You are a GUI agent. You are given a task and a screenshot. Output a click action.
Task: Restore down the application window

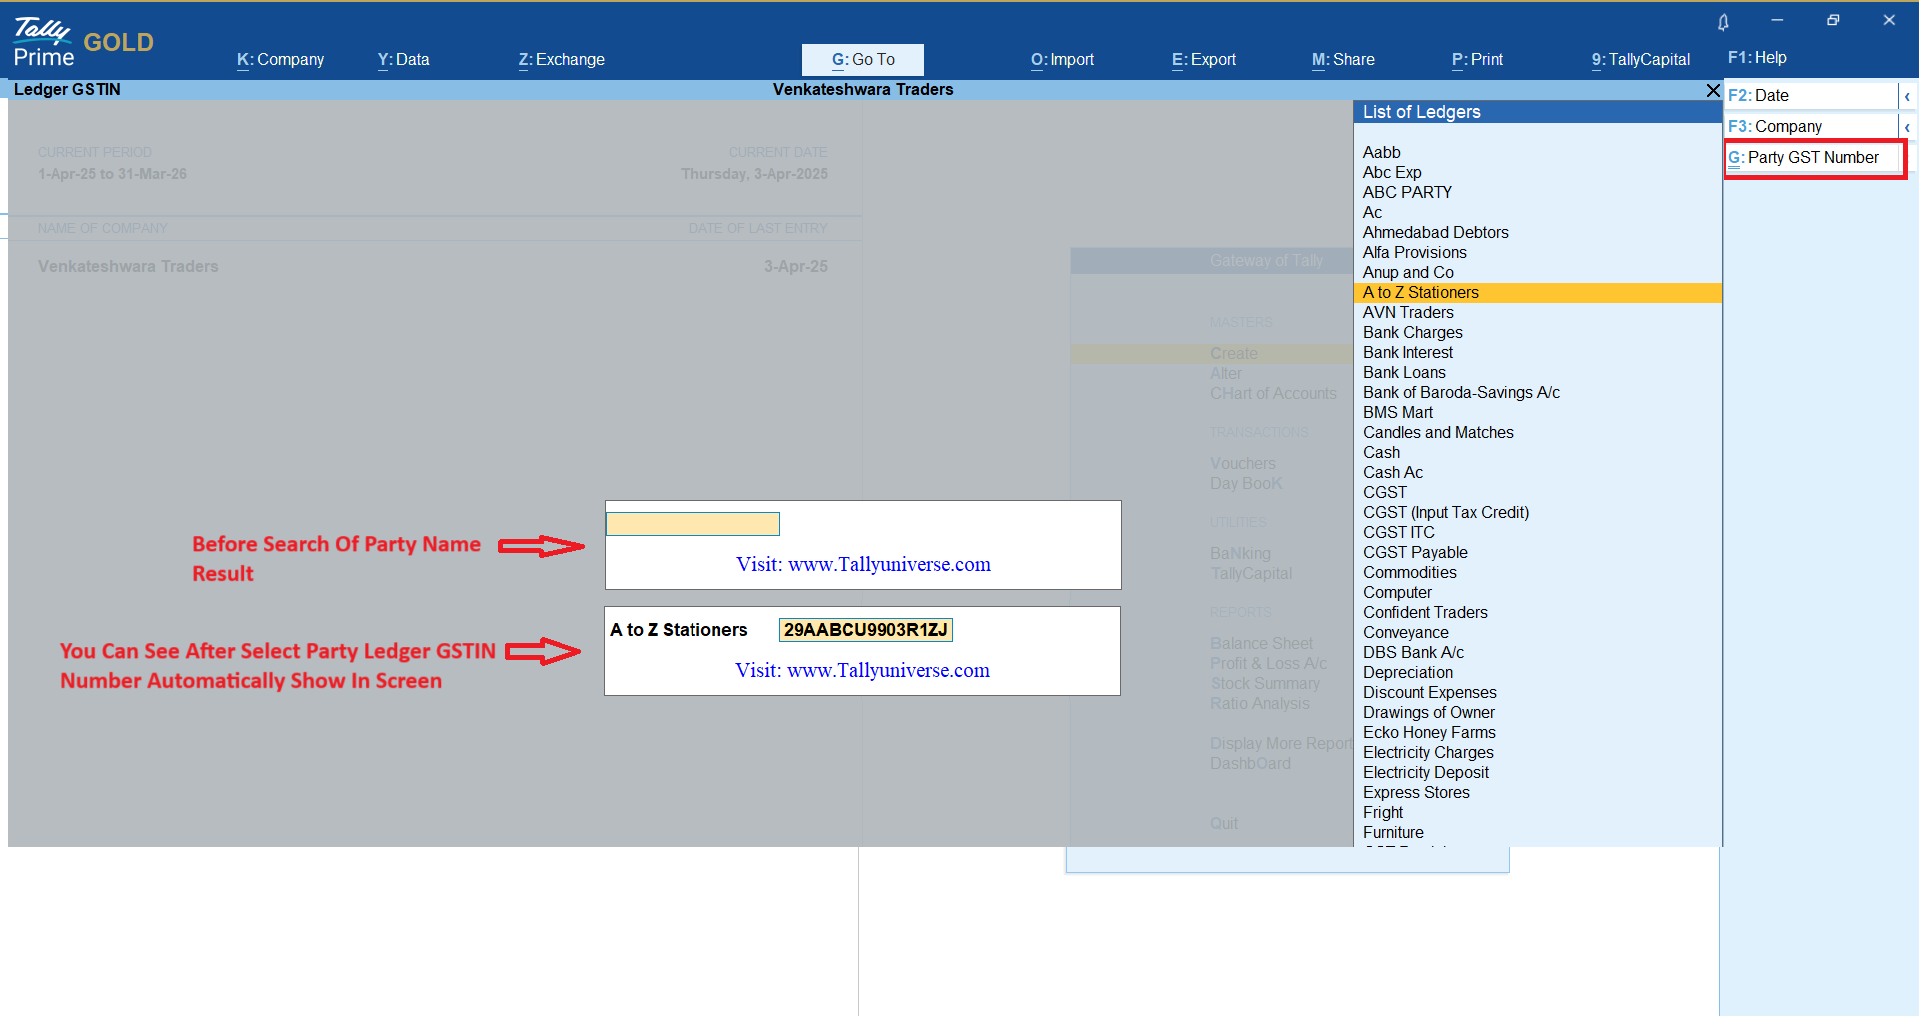click(1833, 20)
